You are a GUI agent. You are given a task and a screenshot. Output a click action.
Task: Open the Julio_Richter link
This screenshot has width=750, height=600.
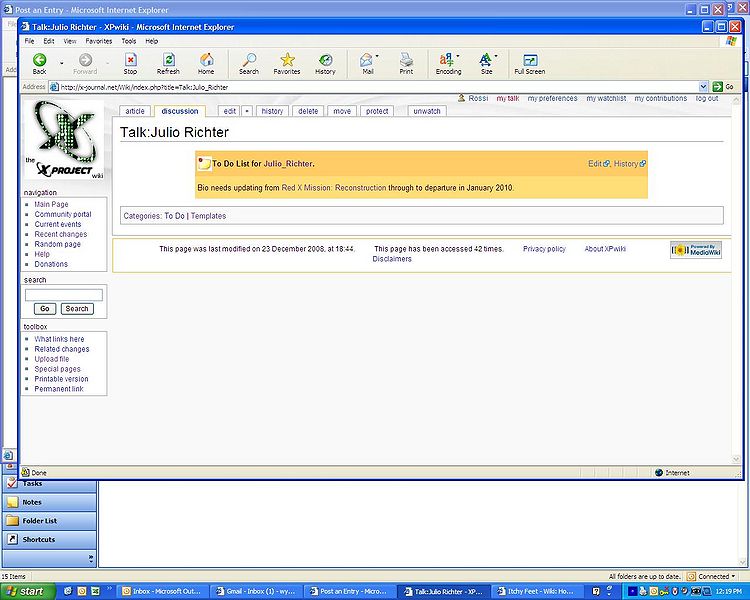pos(287,164)
